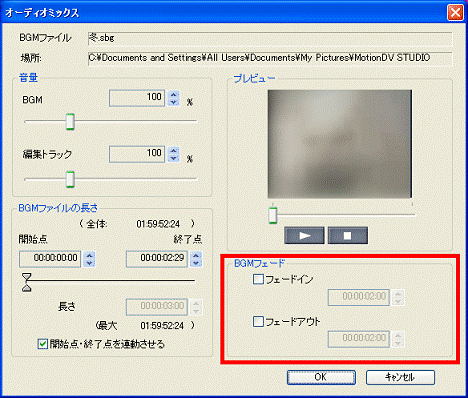Increase BGM volume with up arrow
This screenshot has height=398, width=468.
pyautogui.click(x=173, y=95)
